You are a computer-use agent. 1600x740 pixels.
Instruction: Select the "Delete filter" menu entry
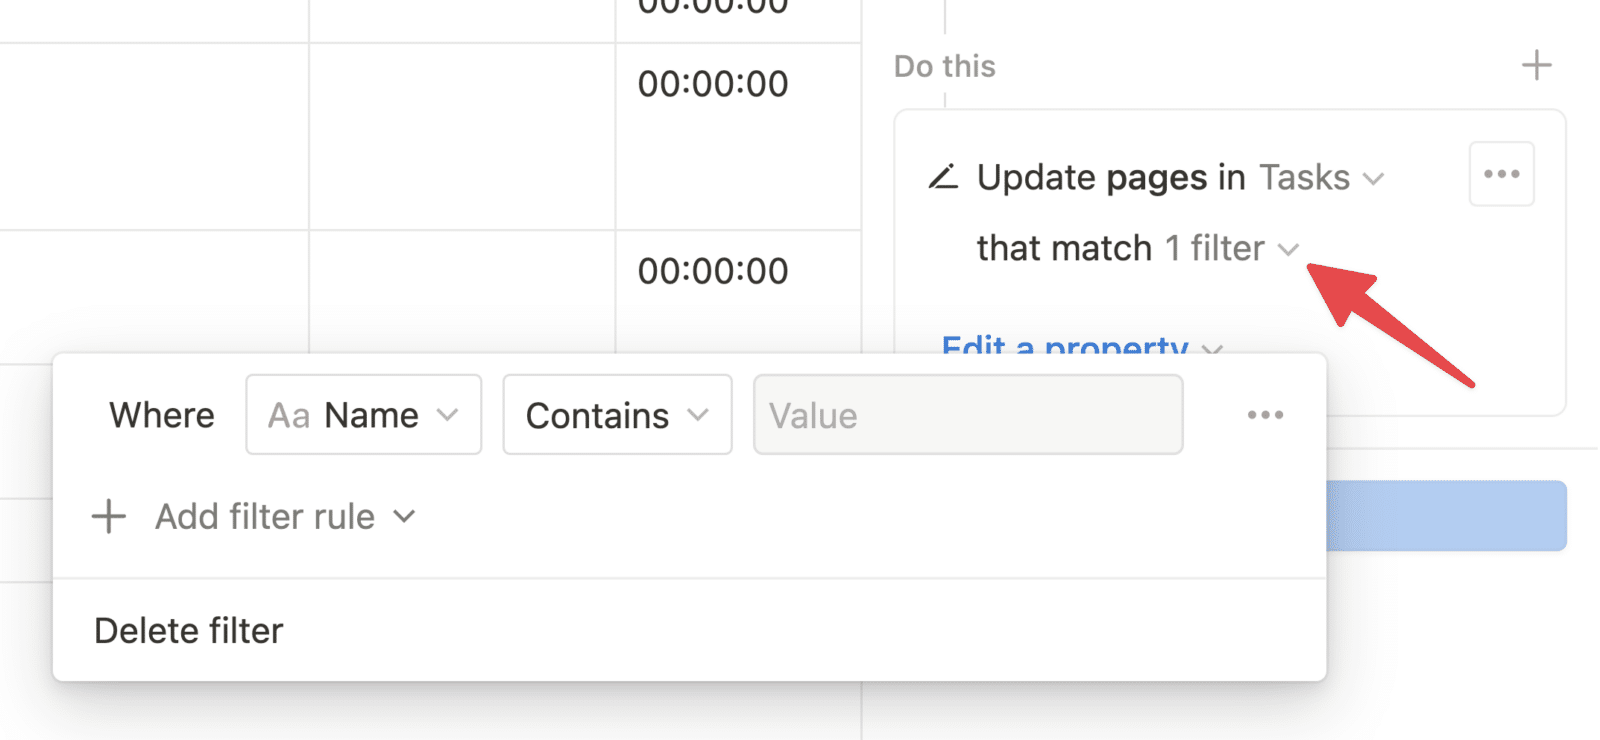pyautogui.click(x=188, y=630)
